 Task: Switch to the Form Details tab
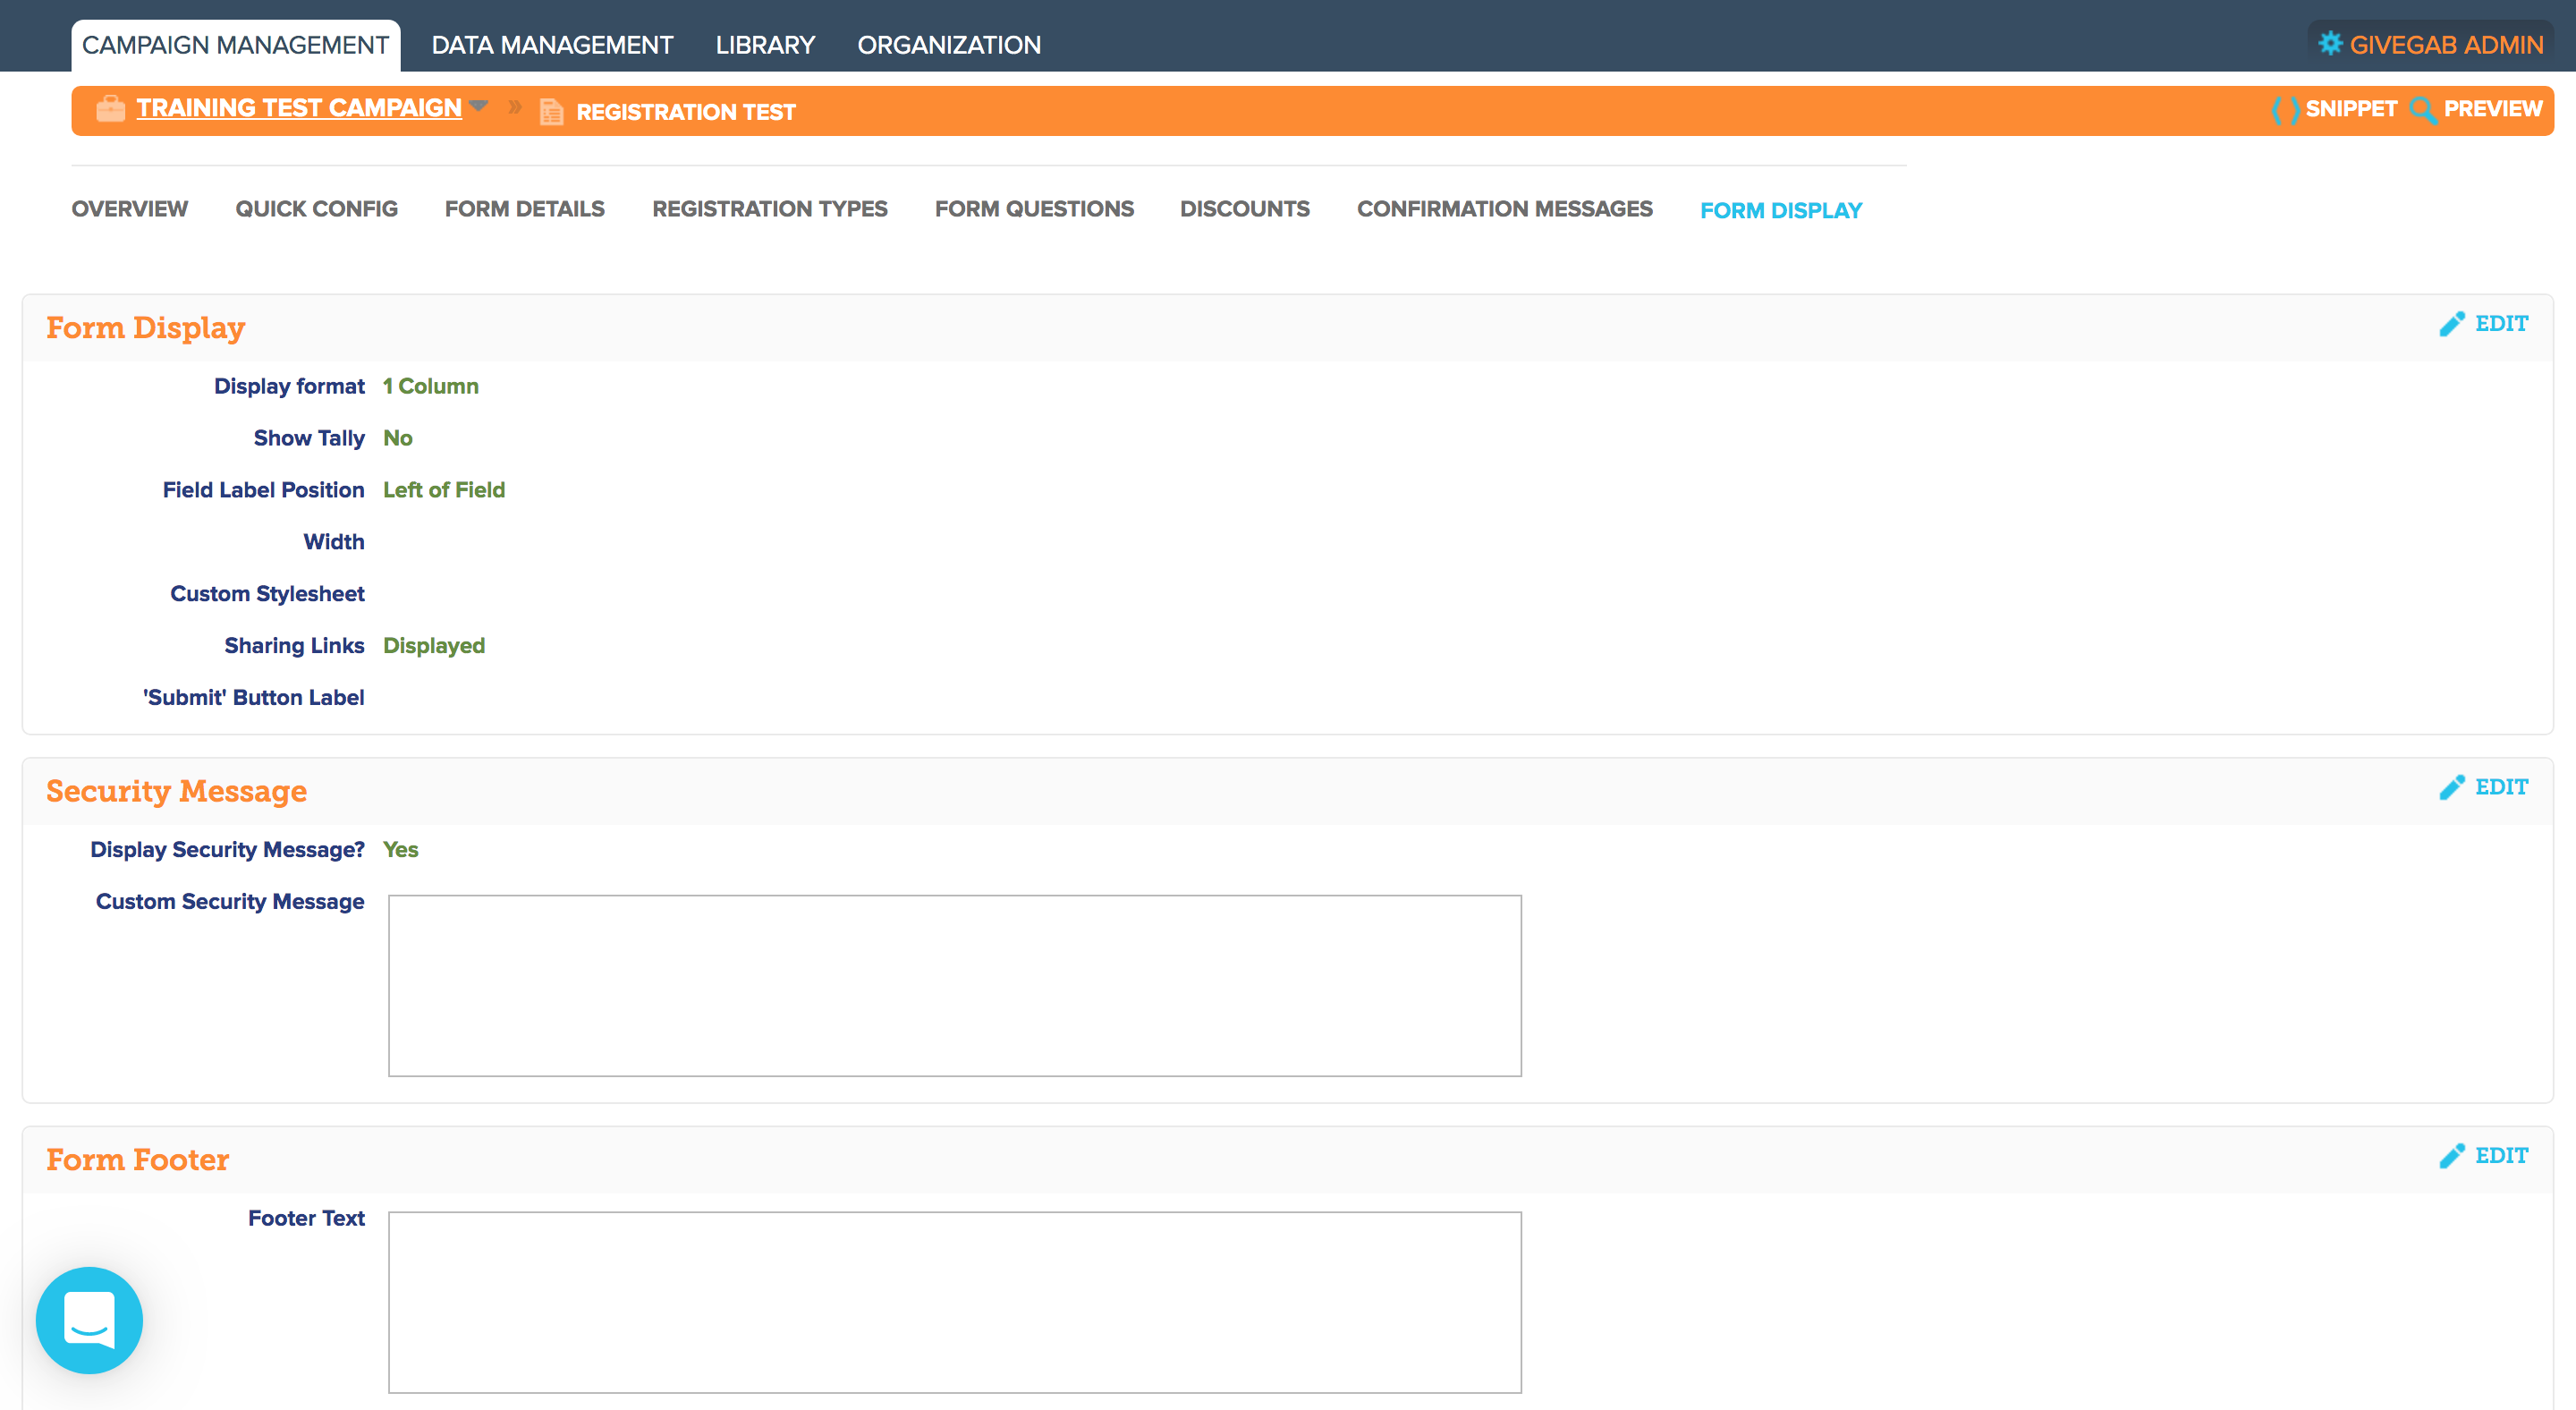(524, 209)
